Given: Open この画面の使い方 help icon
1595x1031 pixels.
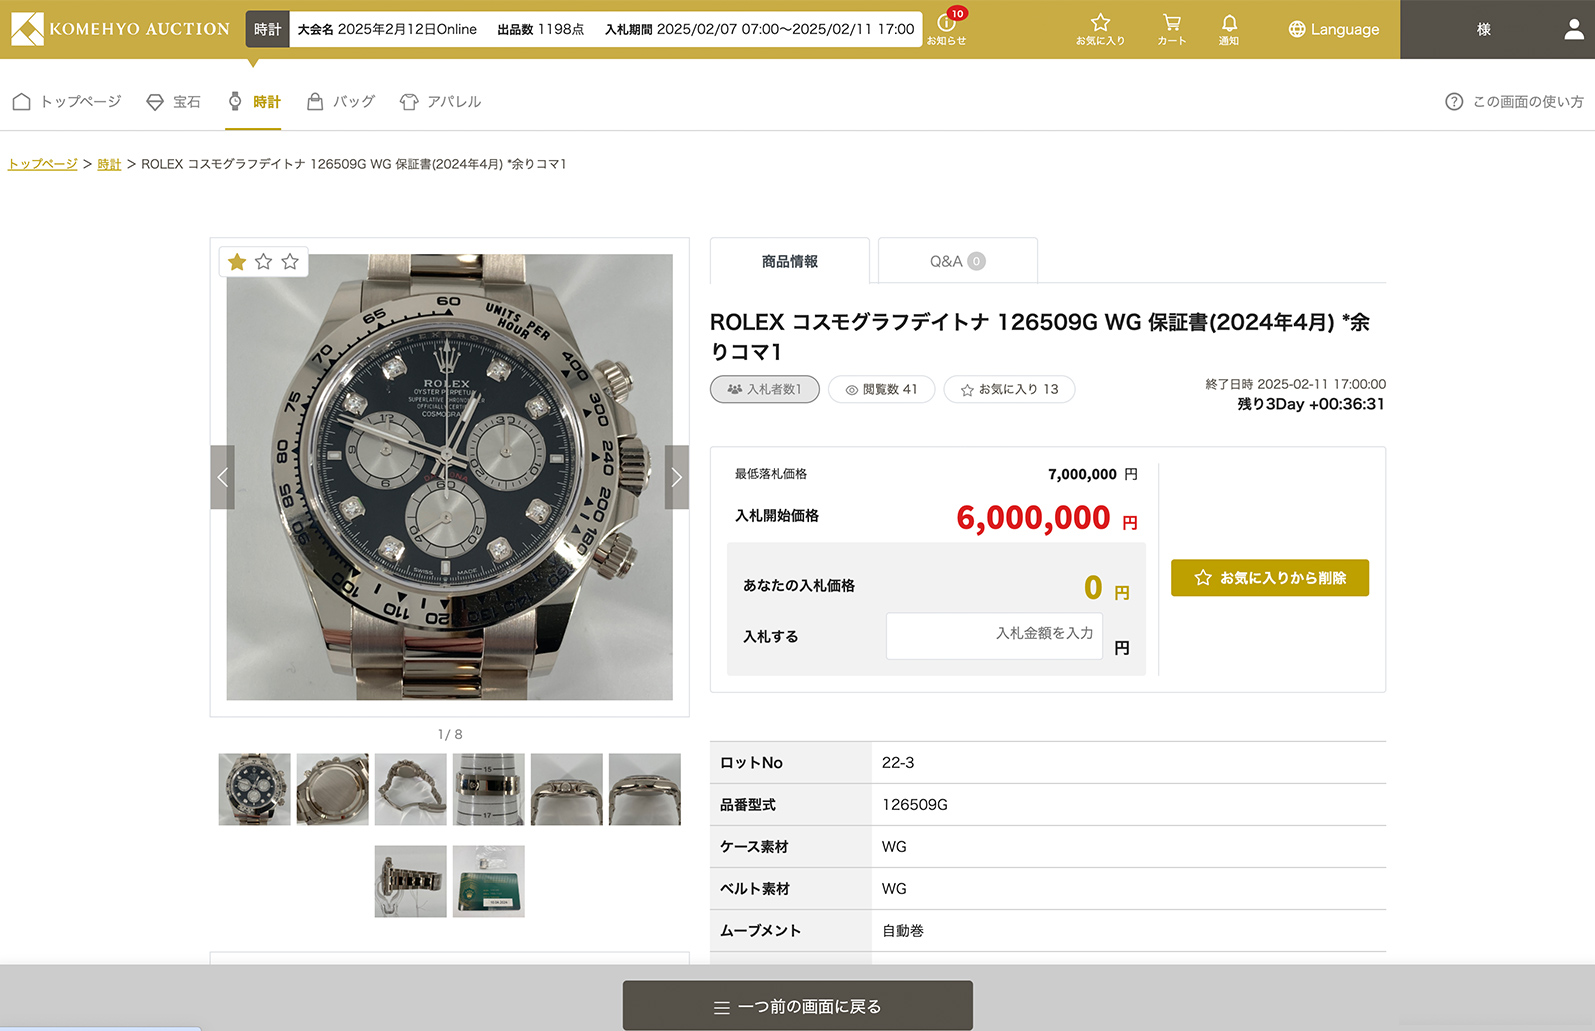Looking at the screenshot, I should click(1454, 102).
